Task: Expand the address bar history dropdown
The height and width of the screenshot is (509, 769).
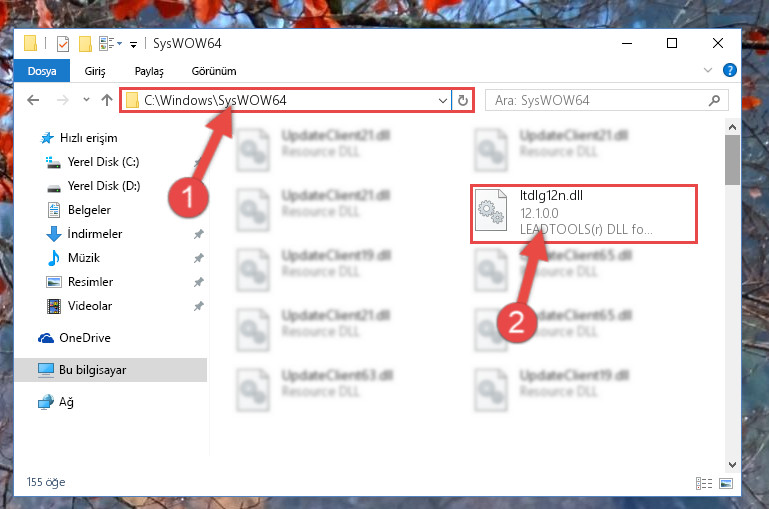Action: [442, 101]
